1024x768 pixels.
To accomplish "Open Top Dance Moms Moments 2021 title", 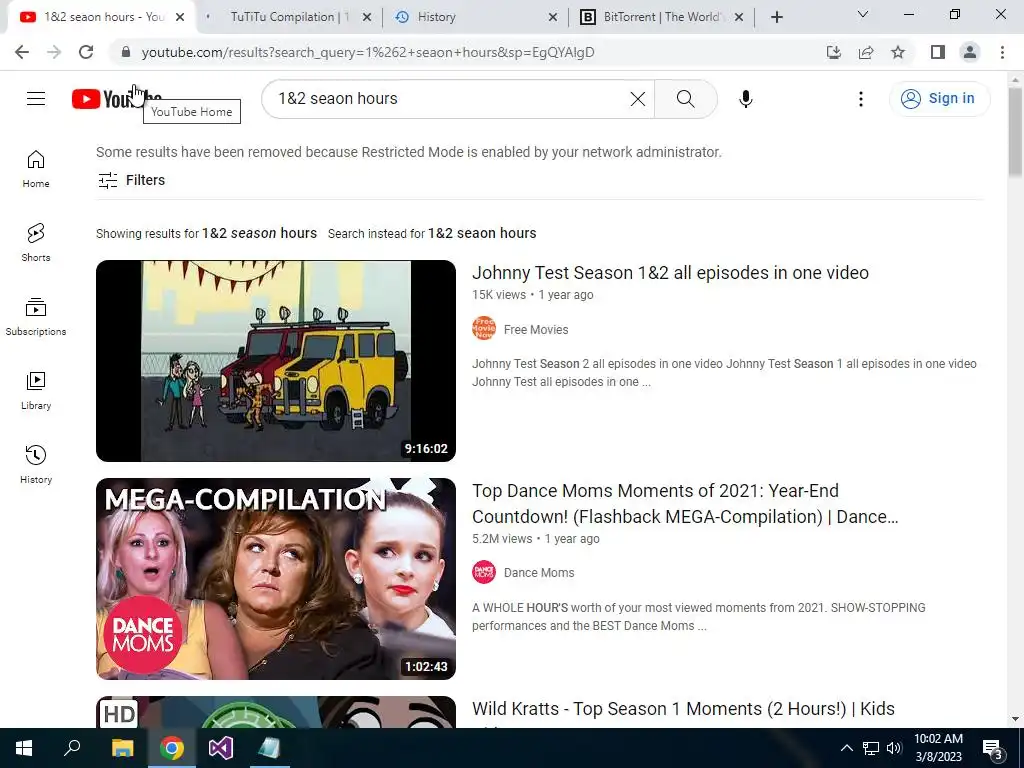I will [x=685, y=504].
